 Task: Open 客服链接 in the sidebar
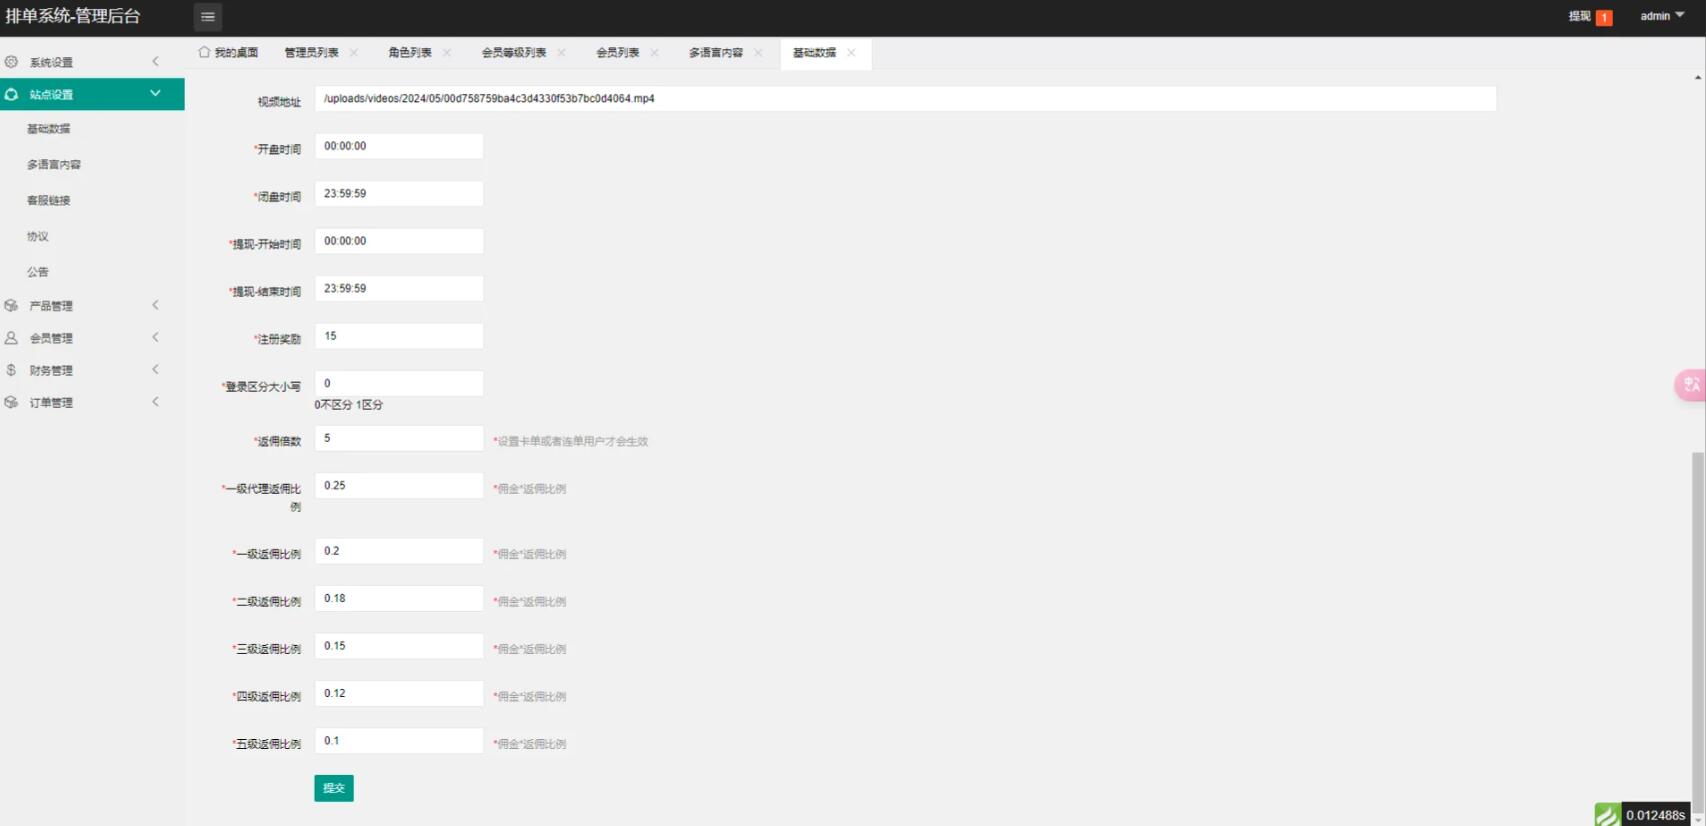click(x=49, y=201)
